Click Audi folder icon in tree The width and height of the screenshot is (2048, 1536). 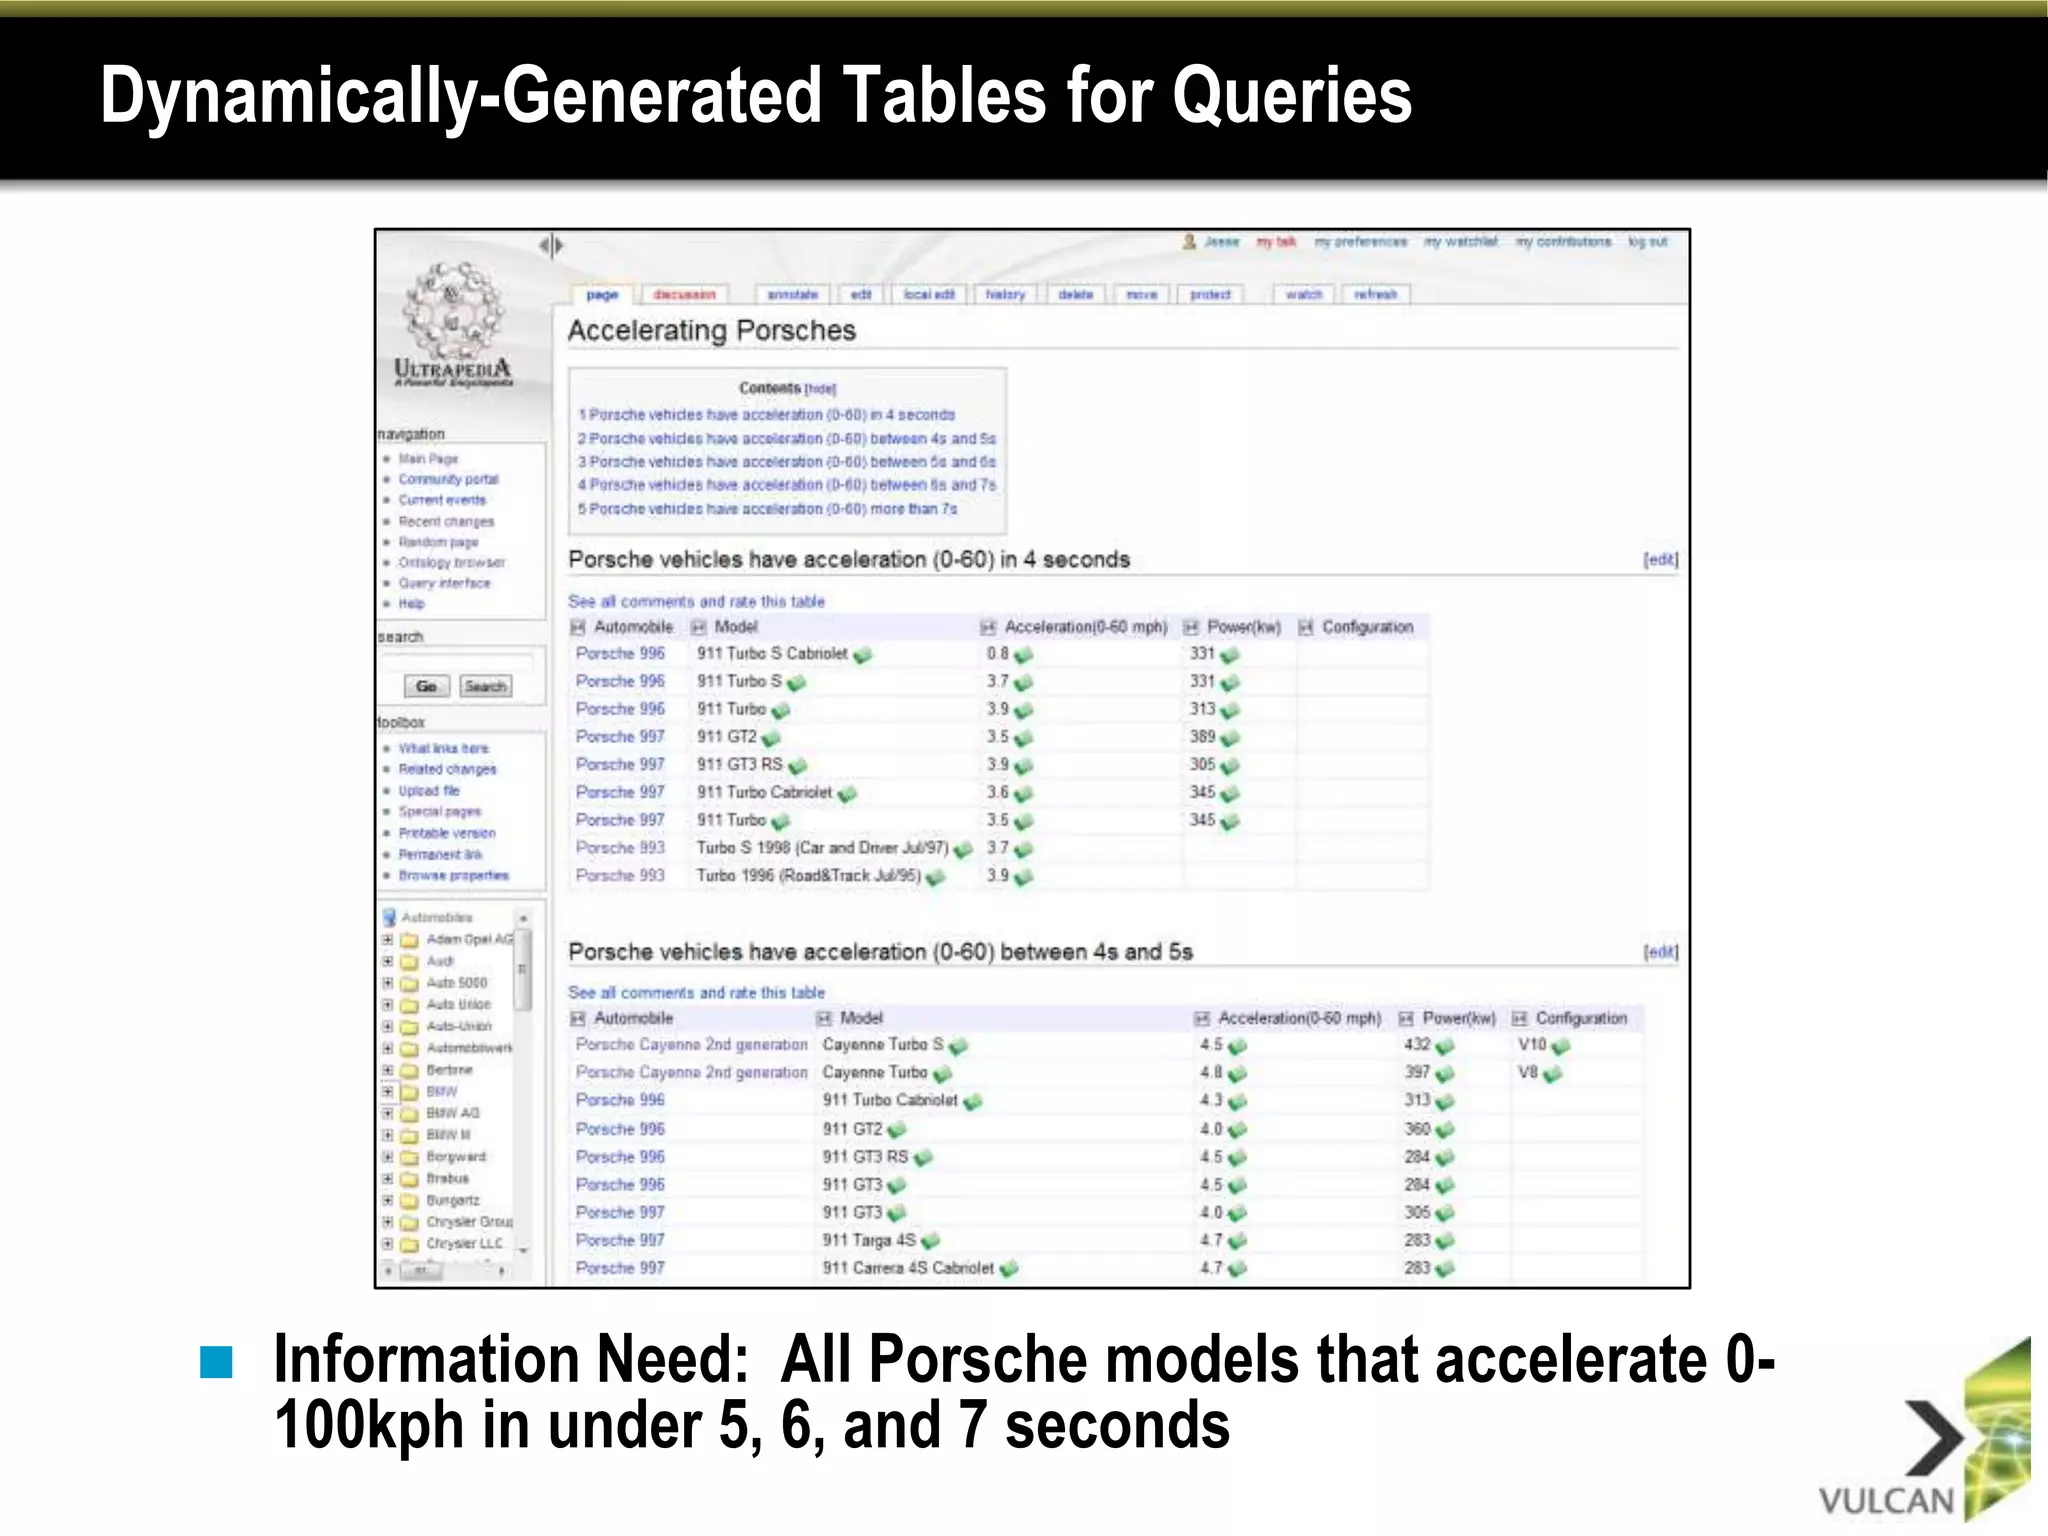coord(409,962)
